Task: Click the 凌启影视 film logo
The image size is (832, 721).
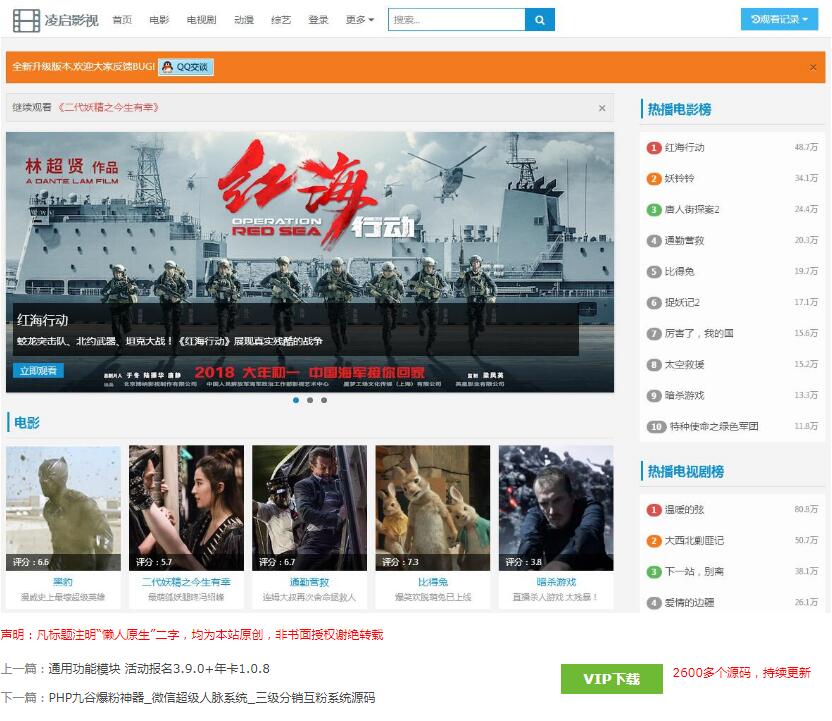Action: point(56,20)
